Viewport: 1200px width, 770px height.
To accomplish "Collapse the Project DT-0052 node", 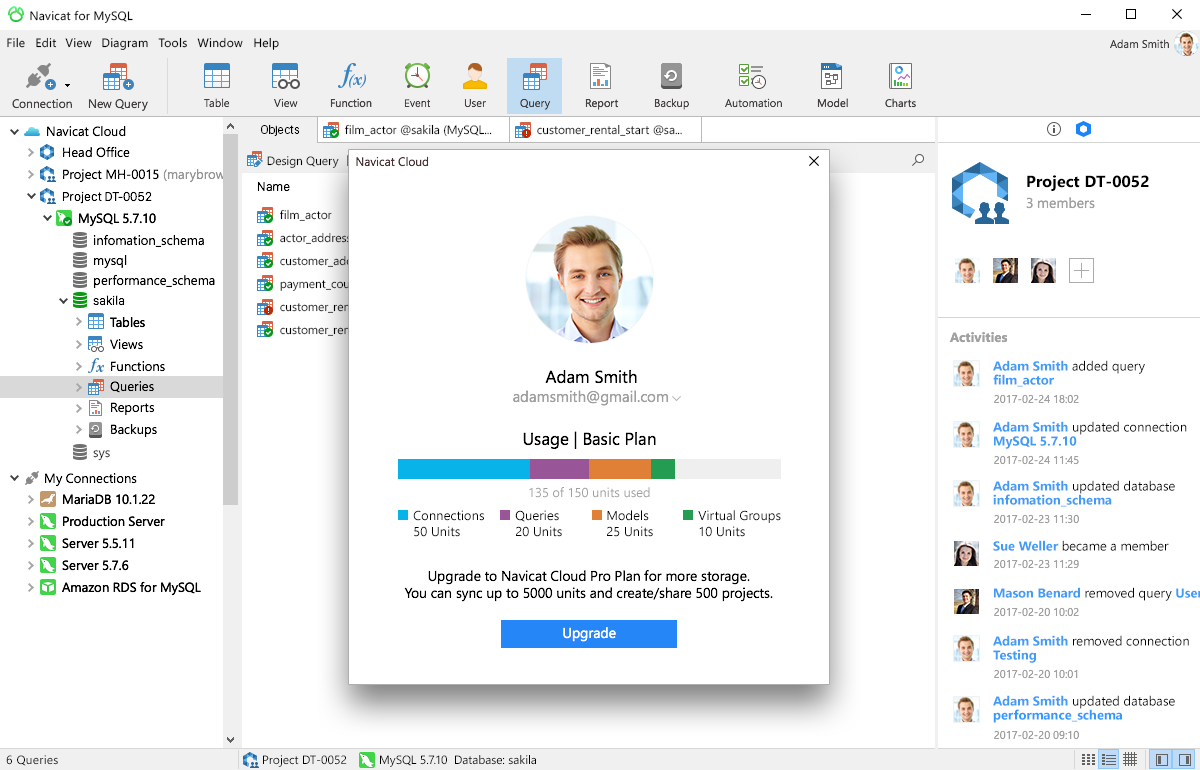I will pyautogui.click(x=31, y=197).
